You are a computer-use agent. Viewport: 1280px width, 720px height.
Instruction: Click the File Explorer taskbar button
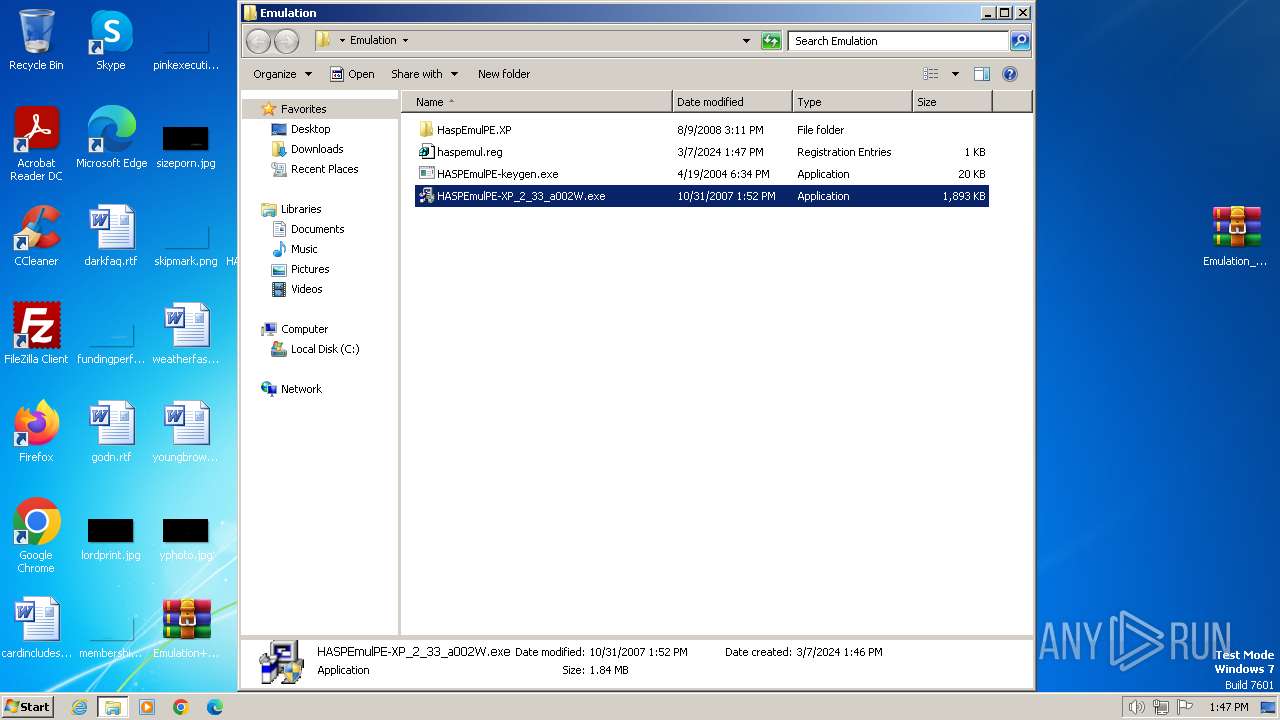tap(113, 707)
